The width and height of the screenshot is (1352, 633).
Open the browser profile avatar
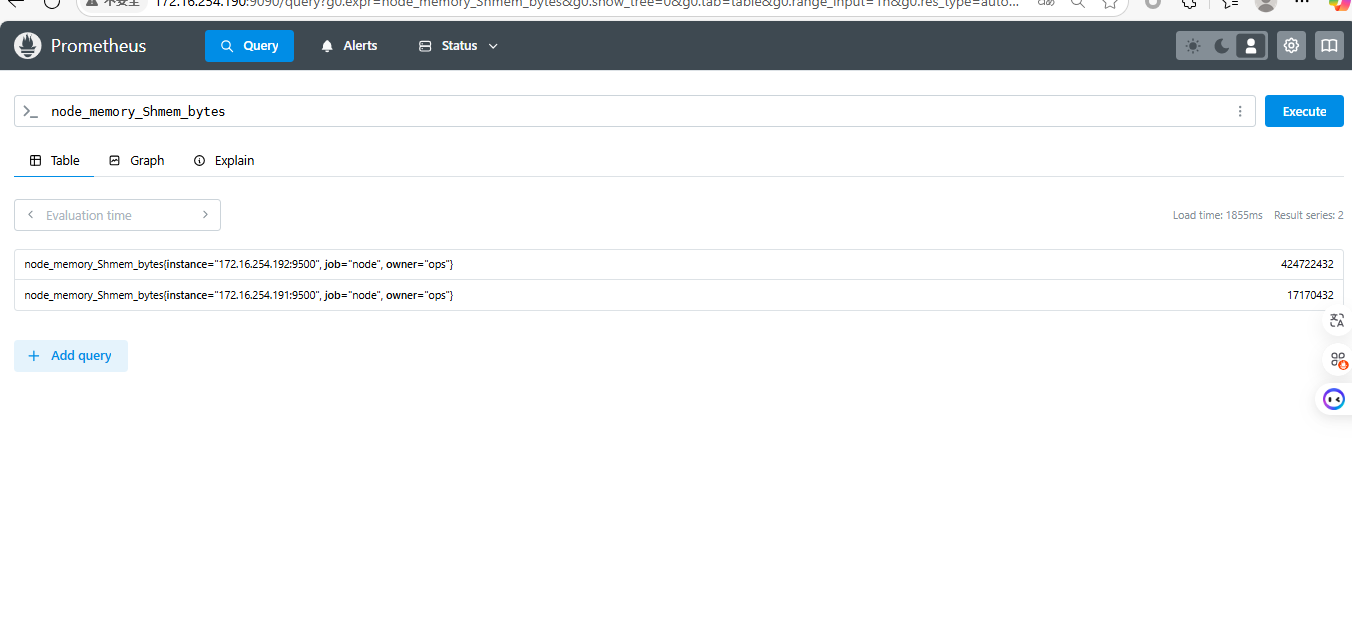(x=1266, y=4)
